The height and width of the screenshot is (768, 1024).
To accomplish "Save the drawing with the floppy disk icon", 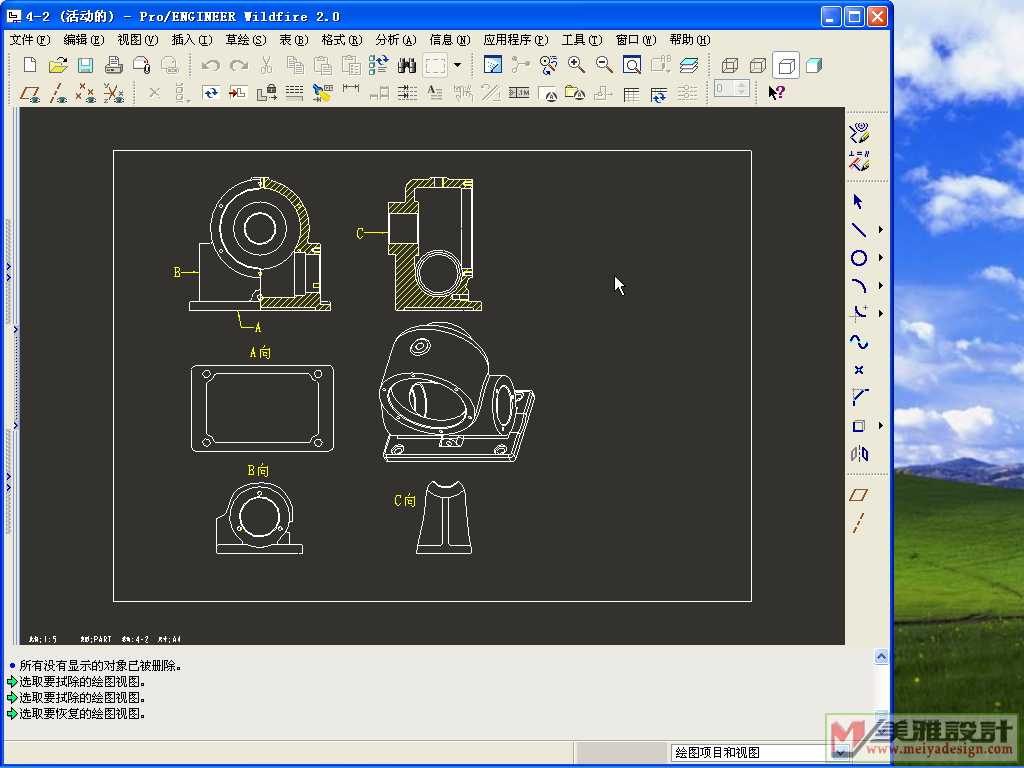I will click(86, 65).
